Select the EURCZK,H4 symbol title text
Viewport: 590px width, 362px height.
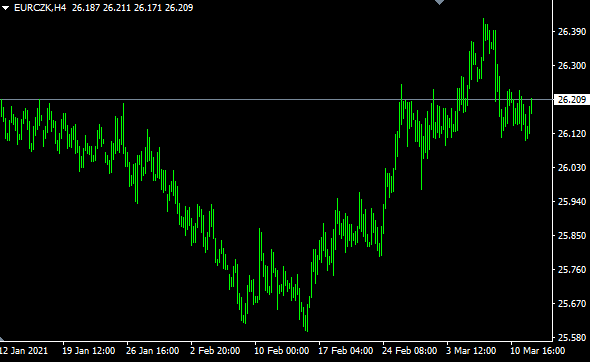point(40,8)
